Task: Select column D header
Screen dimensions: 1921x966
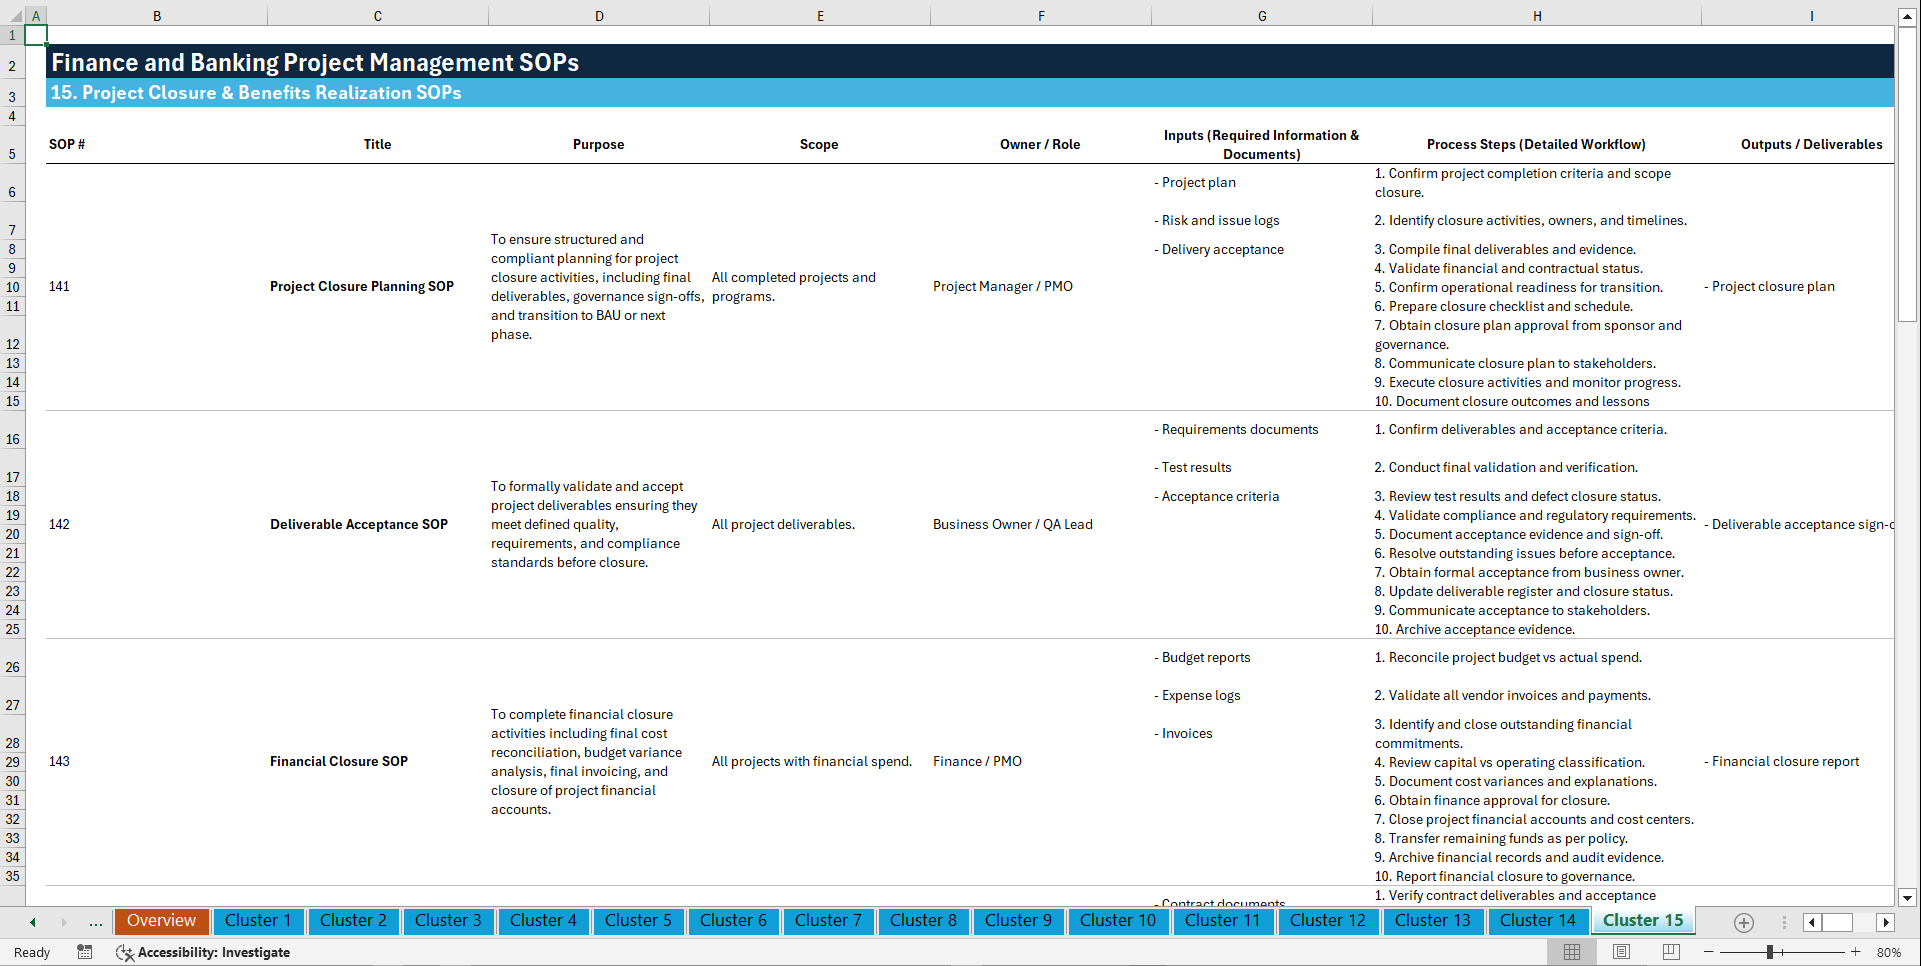Action: [x=599, y=15]
